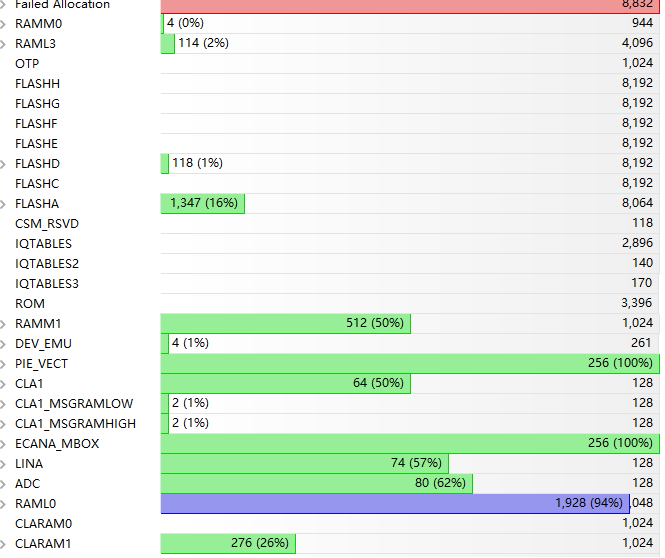Click the ECANA_MBOX 256 (100%) usage bar
This screenshot has height=558, width=665.
click(x=400, y=443)
